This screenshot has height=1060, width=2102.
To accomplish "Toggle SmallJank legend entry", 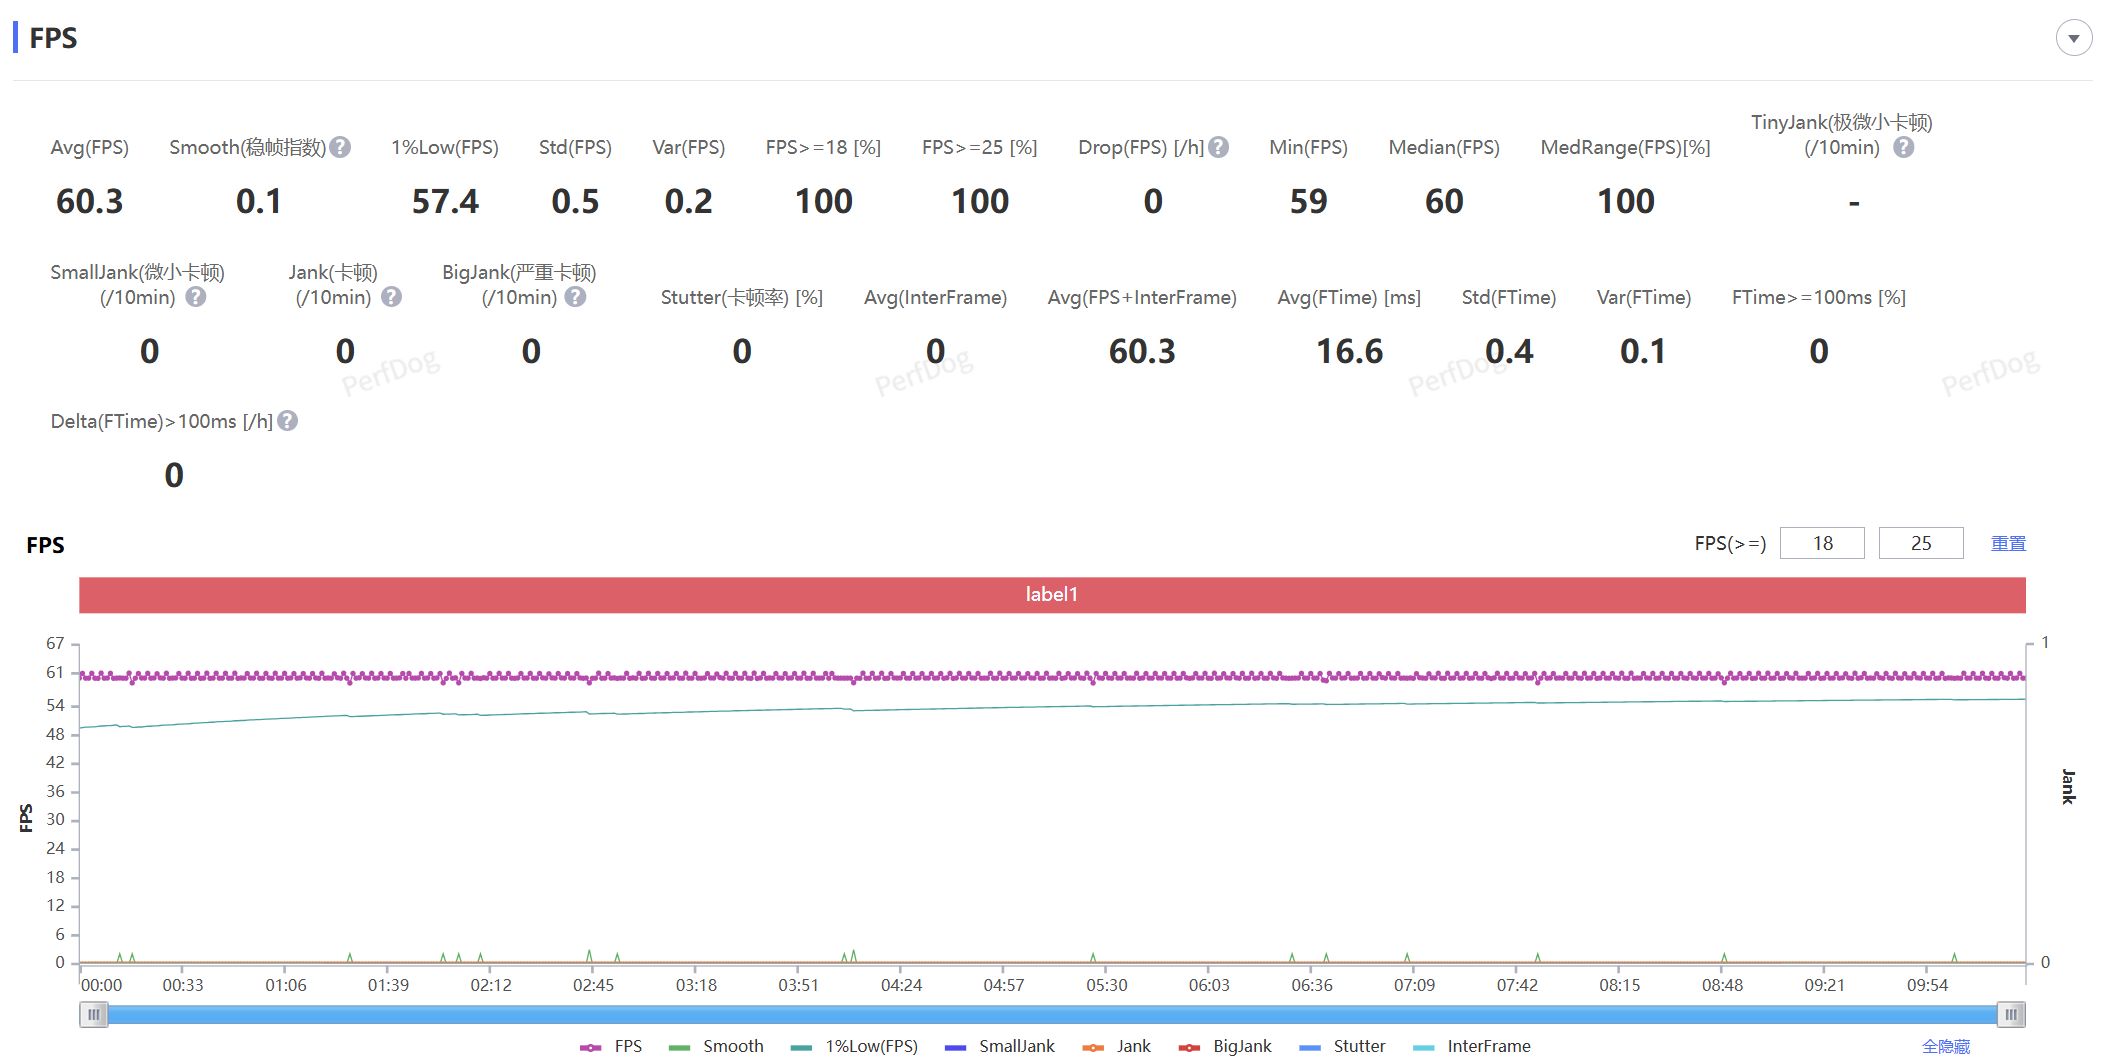I will tap(999, 1046).
